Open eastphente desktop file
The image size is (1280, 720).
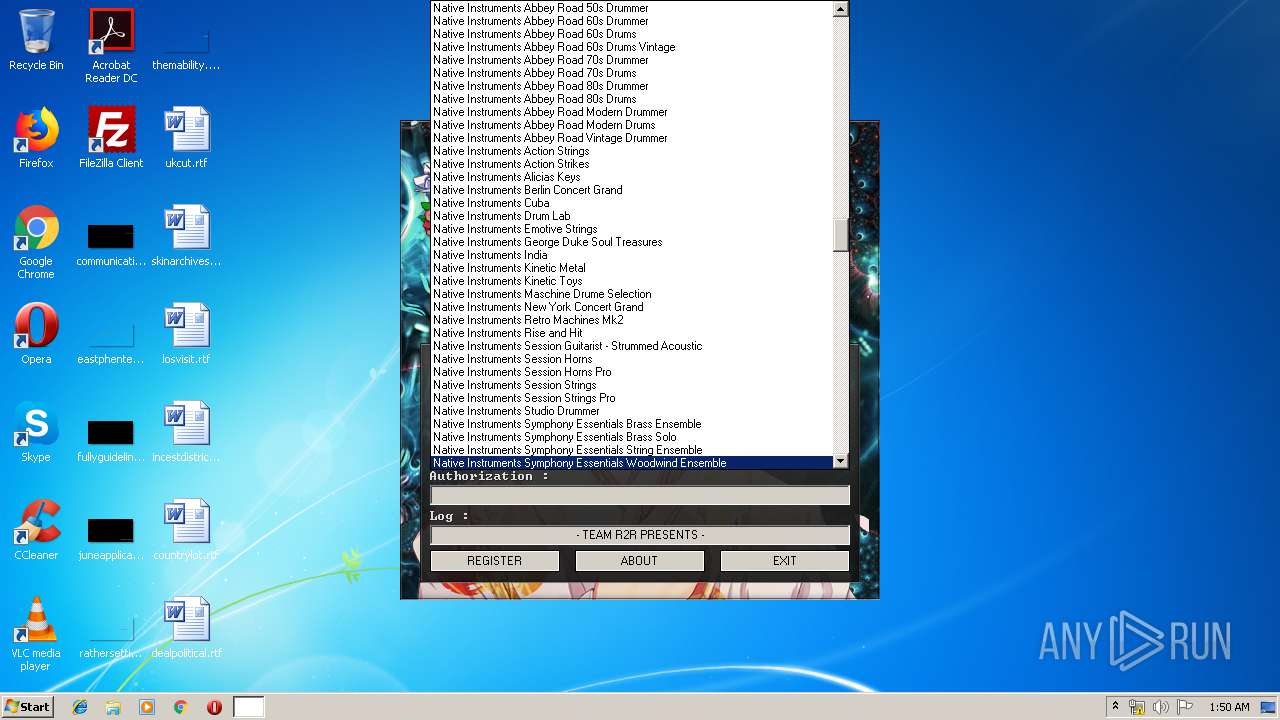pyautogui.click(x=111, y=340)
